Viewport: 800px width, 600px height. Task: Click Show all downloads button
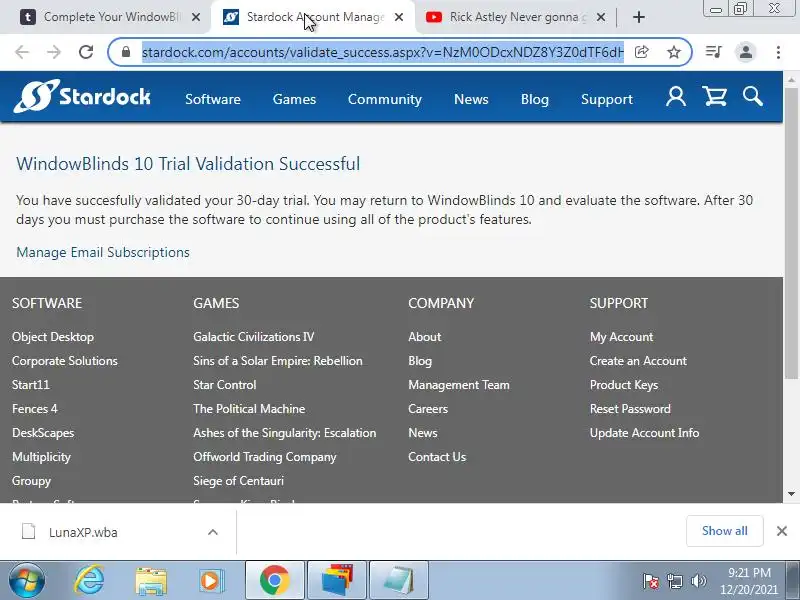click(x=724, y=531)
